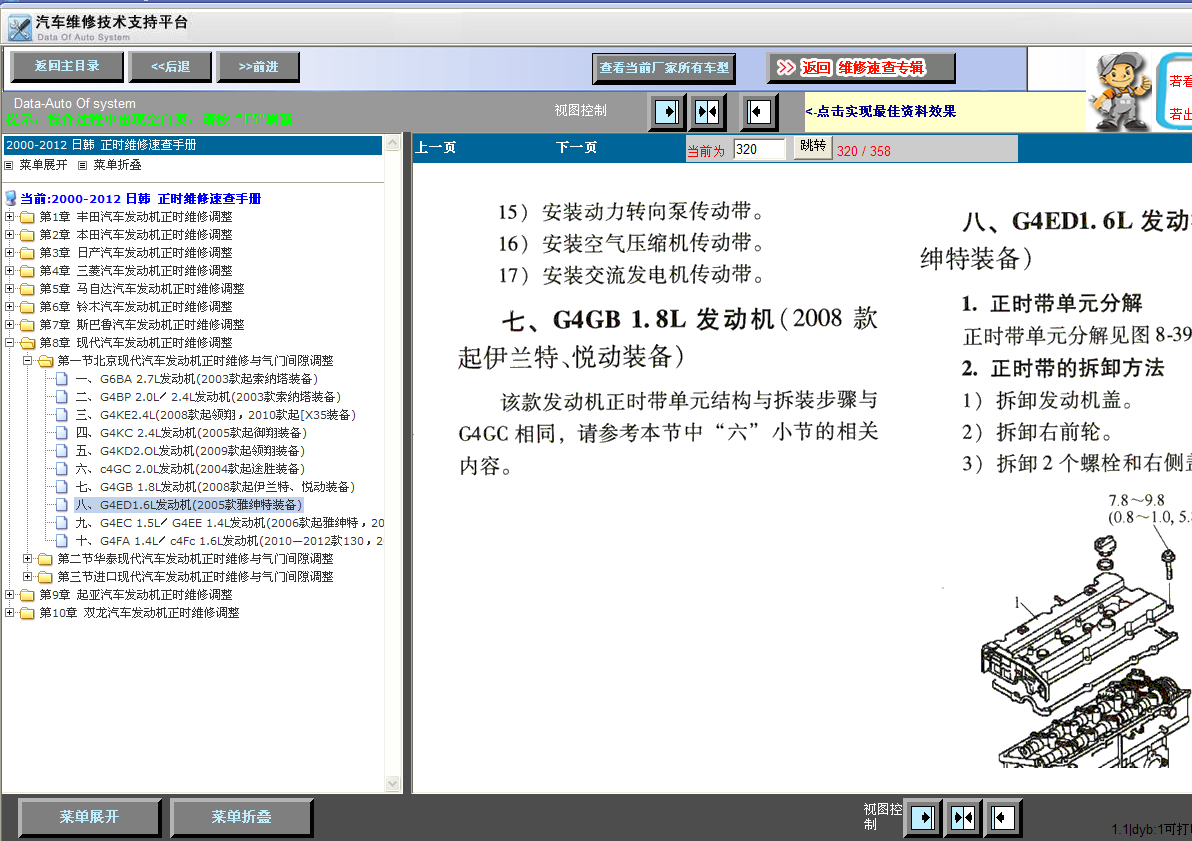This screenshot has width=1192, height=841.
Task: Click 第9章 起亚汽车发动机正时维修调整 label
Action: 136,595
